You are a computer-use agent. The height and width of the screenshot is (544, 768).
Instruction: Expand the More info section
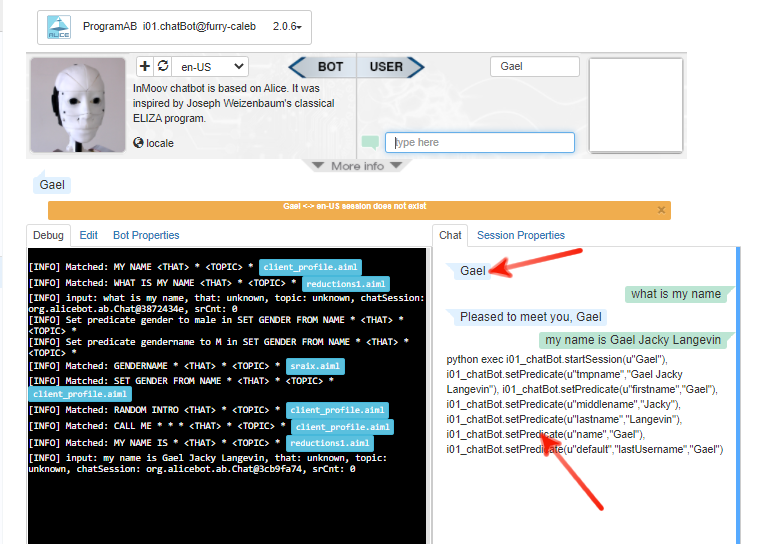[358, 166]
